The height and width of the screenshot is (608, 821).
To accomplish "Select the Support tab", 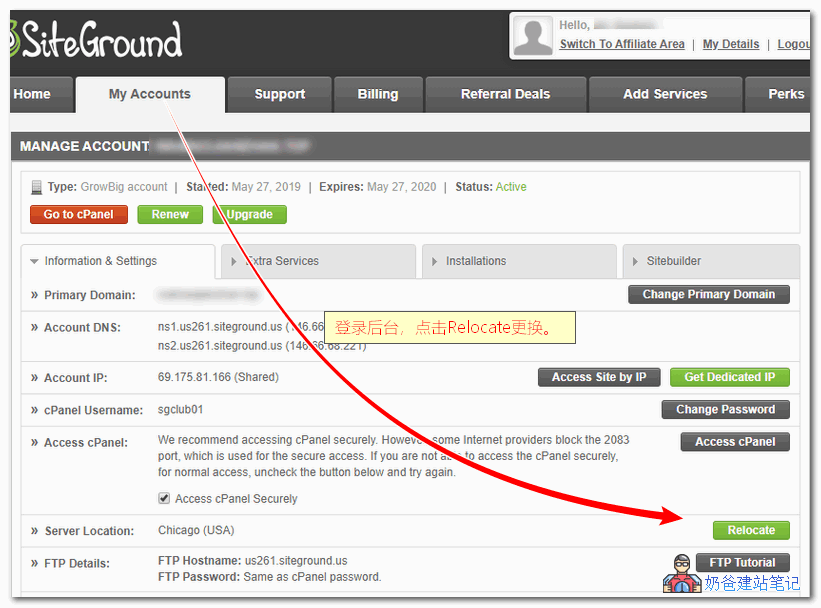I will point(279,94).
